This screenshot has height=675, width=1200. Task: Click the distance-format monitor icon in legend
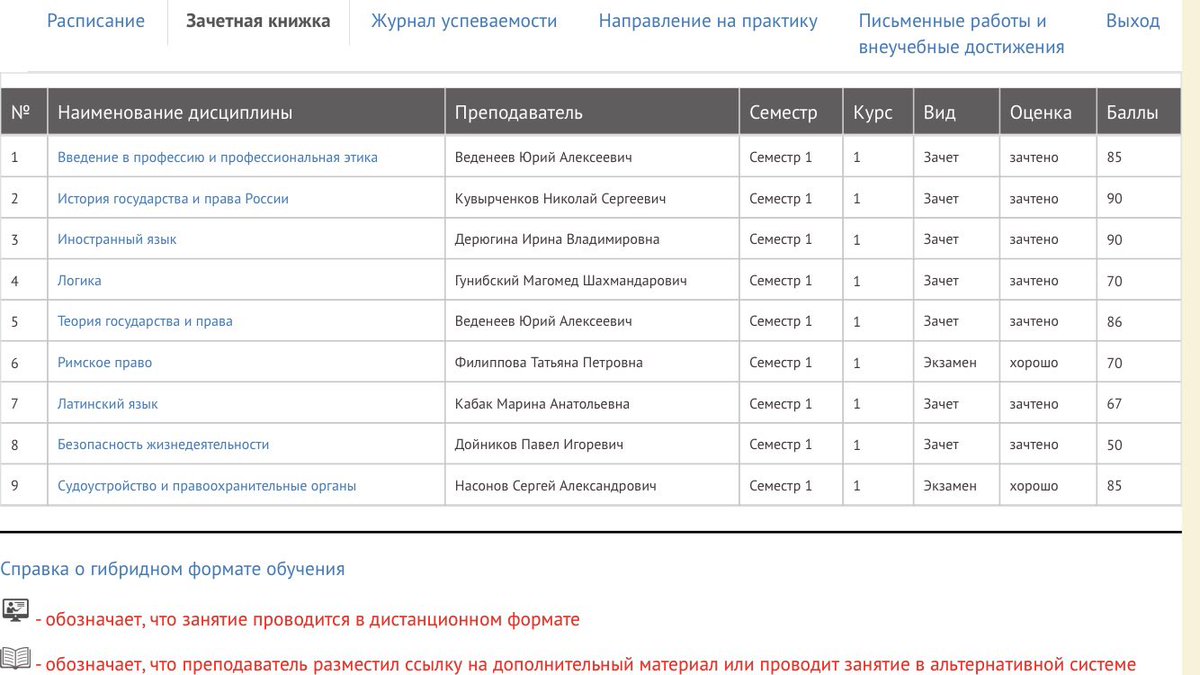[15, 609]
